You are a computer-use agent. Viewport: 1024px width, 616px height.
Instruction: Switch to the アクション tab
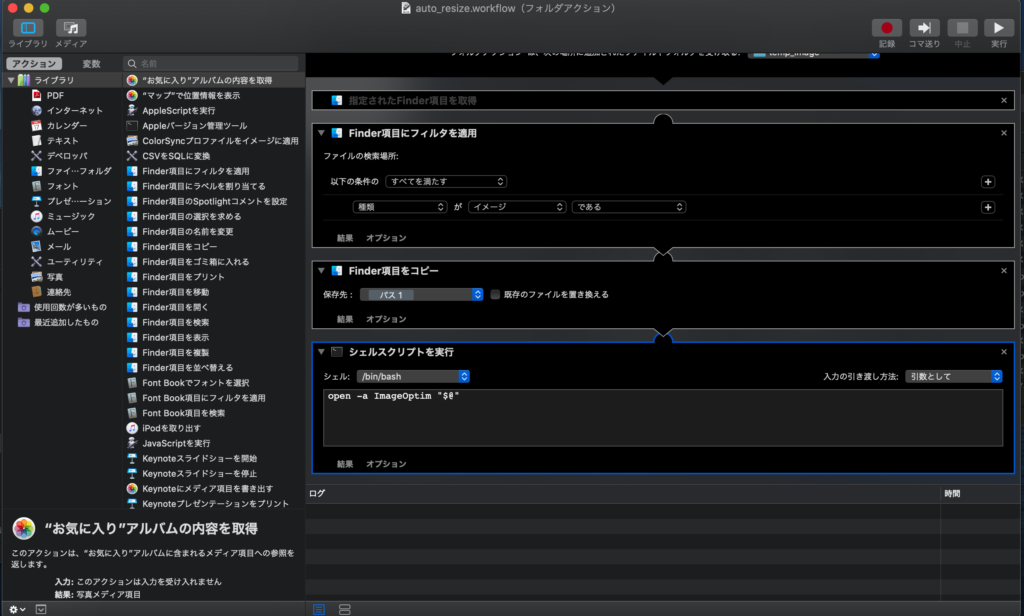34,63
